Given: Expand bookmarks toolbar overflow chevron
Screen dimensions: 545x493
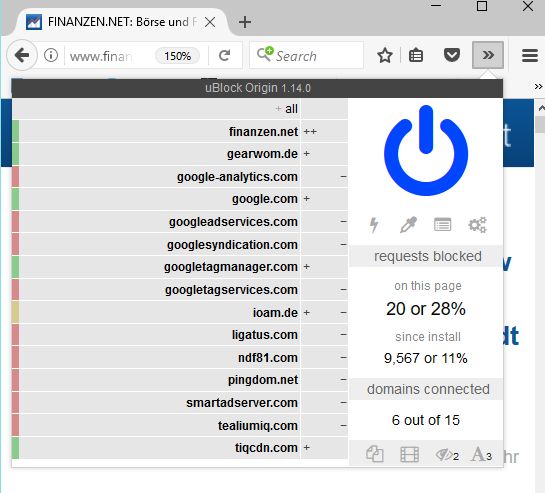Looking at the screenshot, I should pyautogui.click(x=538, y=86).
